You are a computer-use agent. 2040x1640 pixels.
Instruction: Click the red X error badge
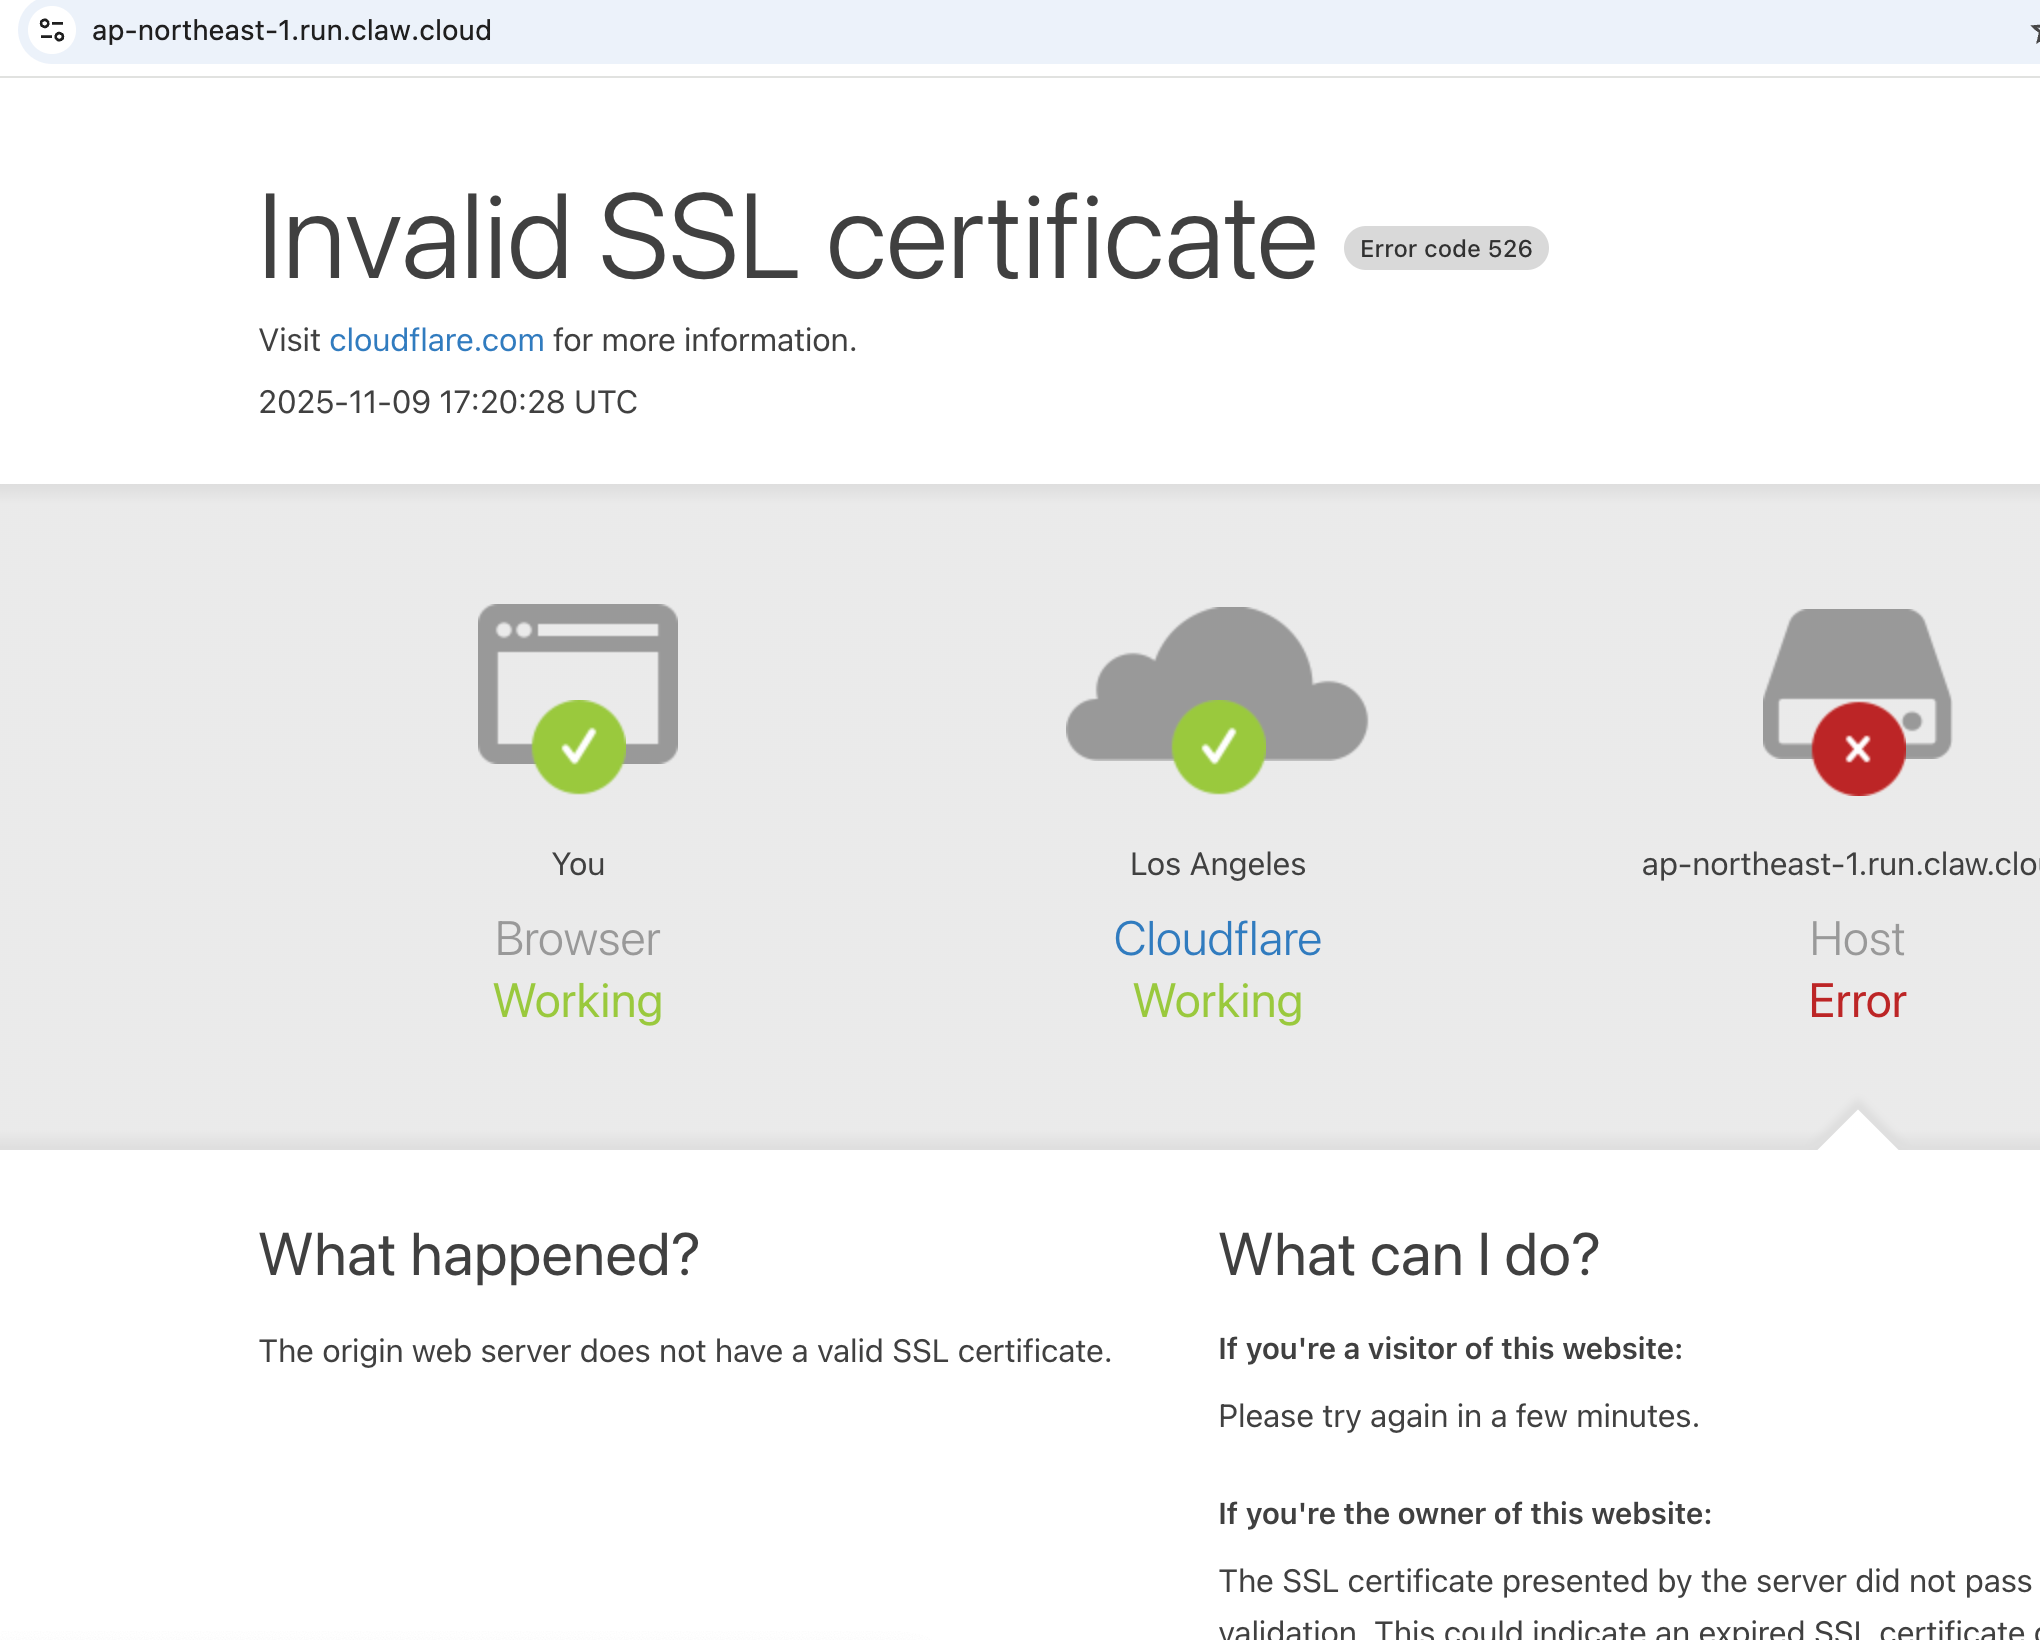point(1857,748)
